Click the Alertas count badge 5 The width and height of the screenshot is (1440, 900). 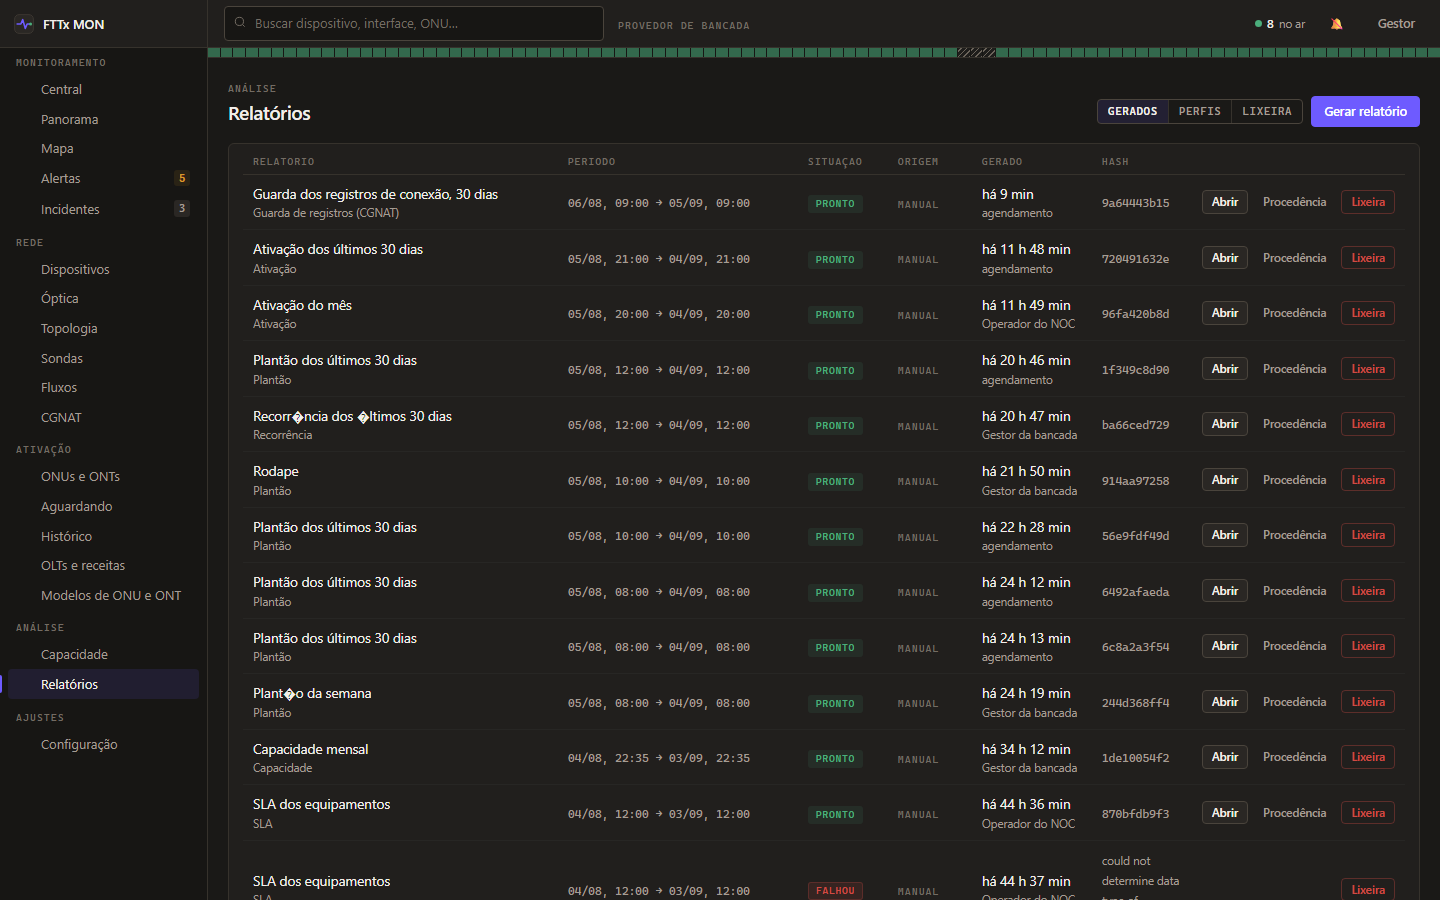182,179
